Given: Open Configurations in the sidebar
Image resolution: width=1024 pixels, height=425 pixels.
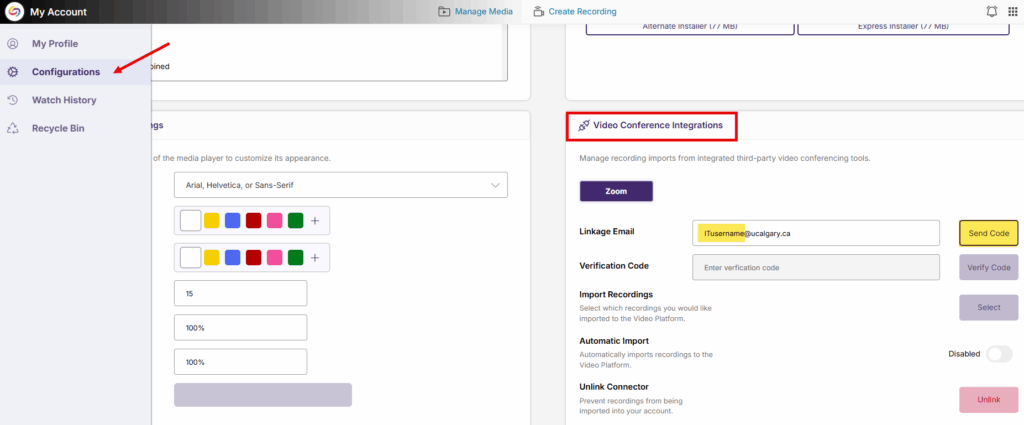Looking at the screenshot, I should (66, 72).
